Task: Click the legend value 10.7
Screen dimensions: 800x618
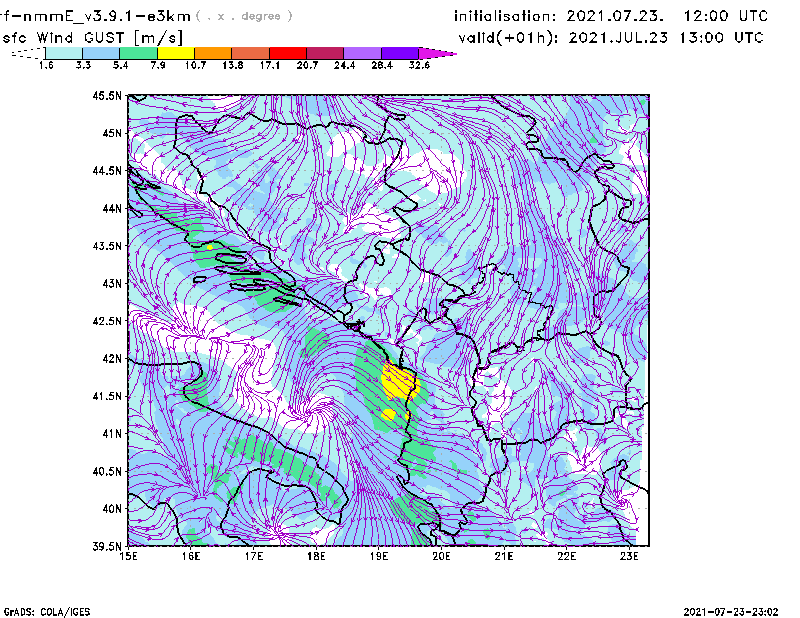Action: [195, 65]
